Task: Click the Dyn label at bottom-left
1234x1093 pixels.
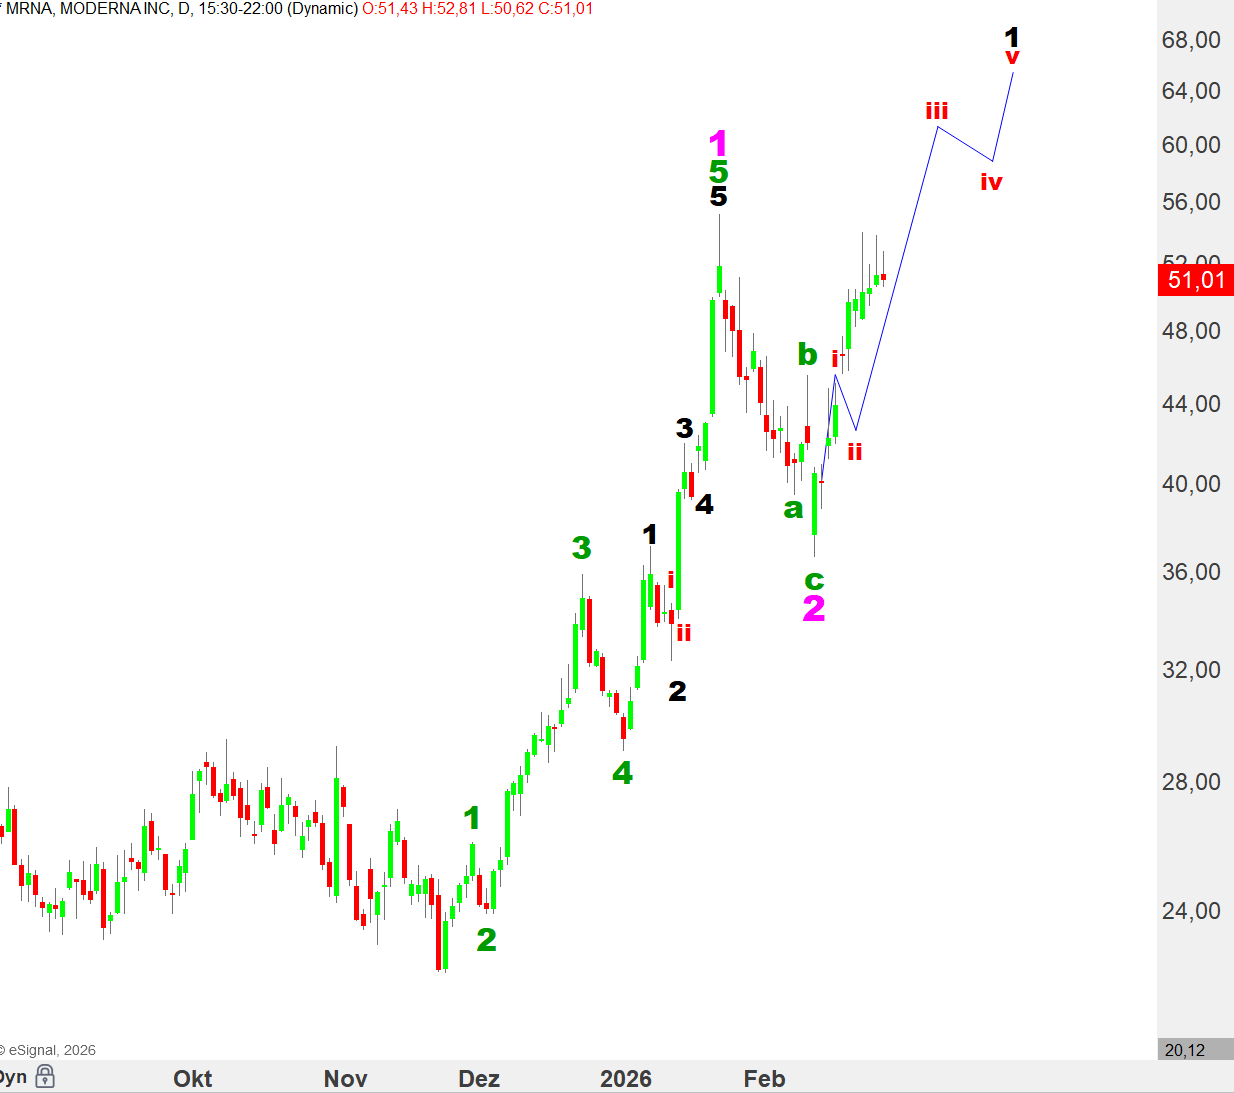Action: 13,1077
